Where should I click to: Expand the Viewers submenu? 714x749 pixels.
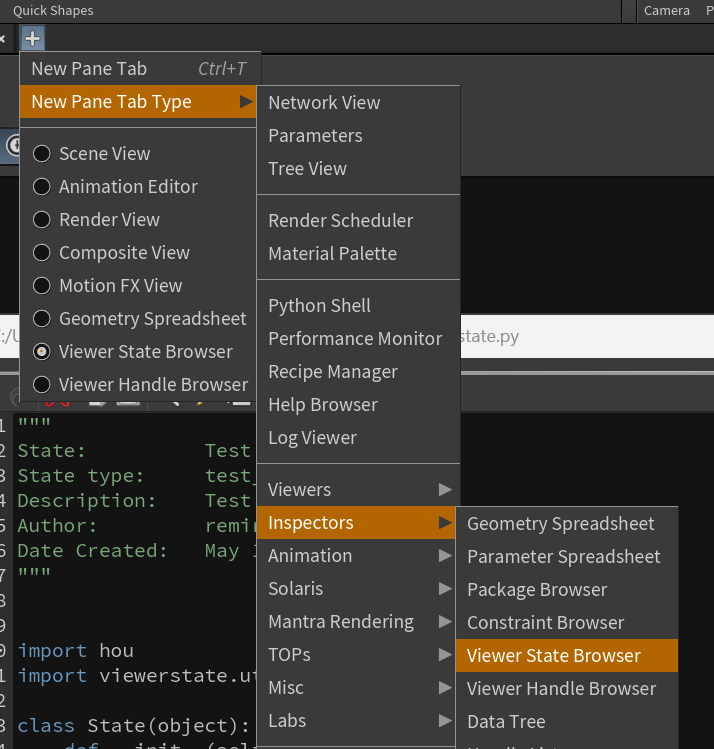point(358,490)
